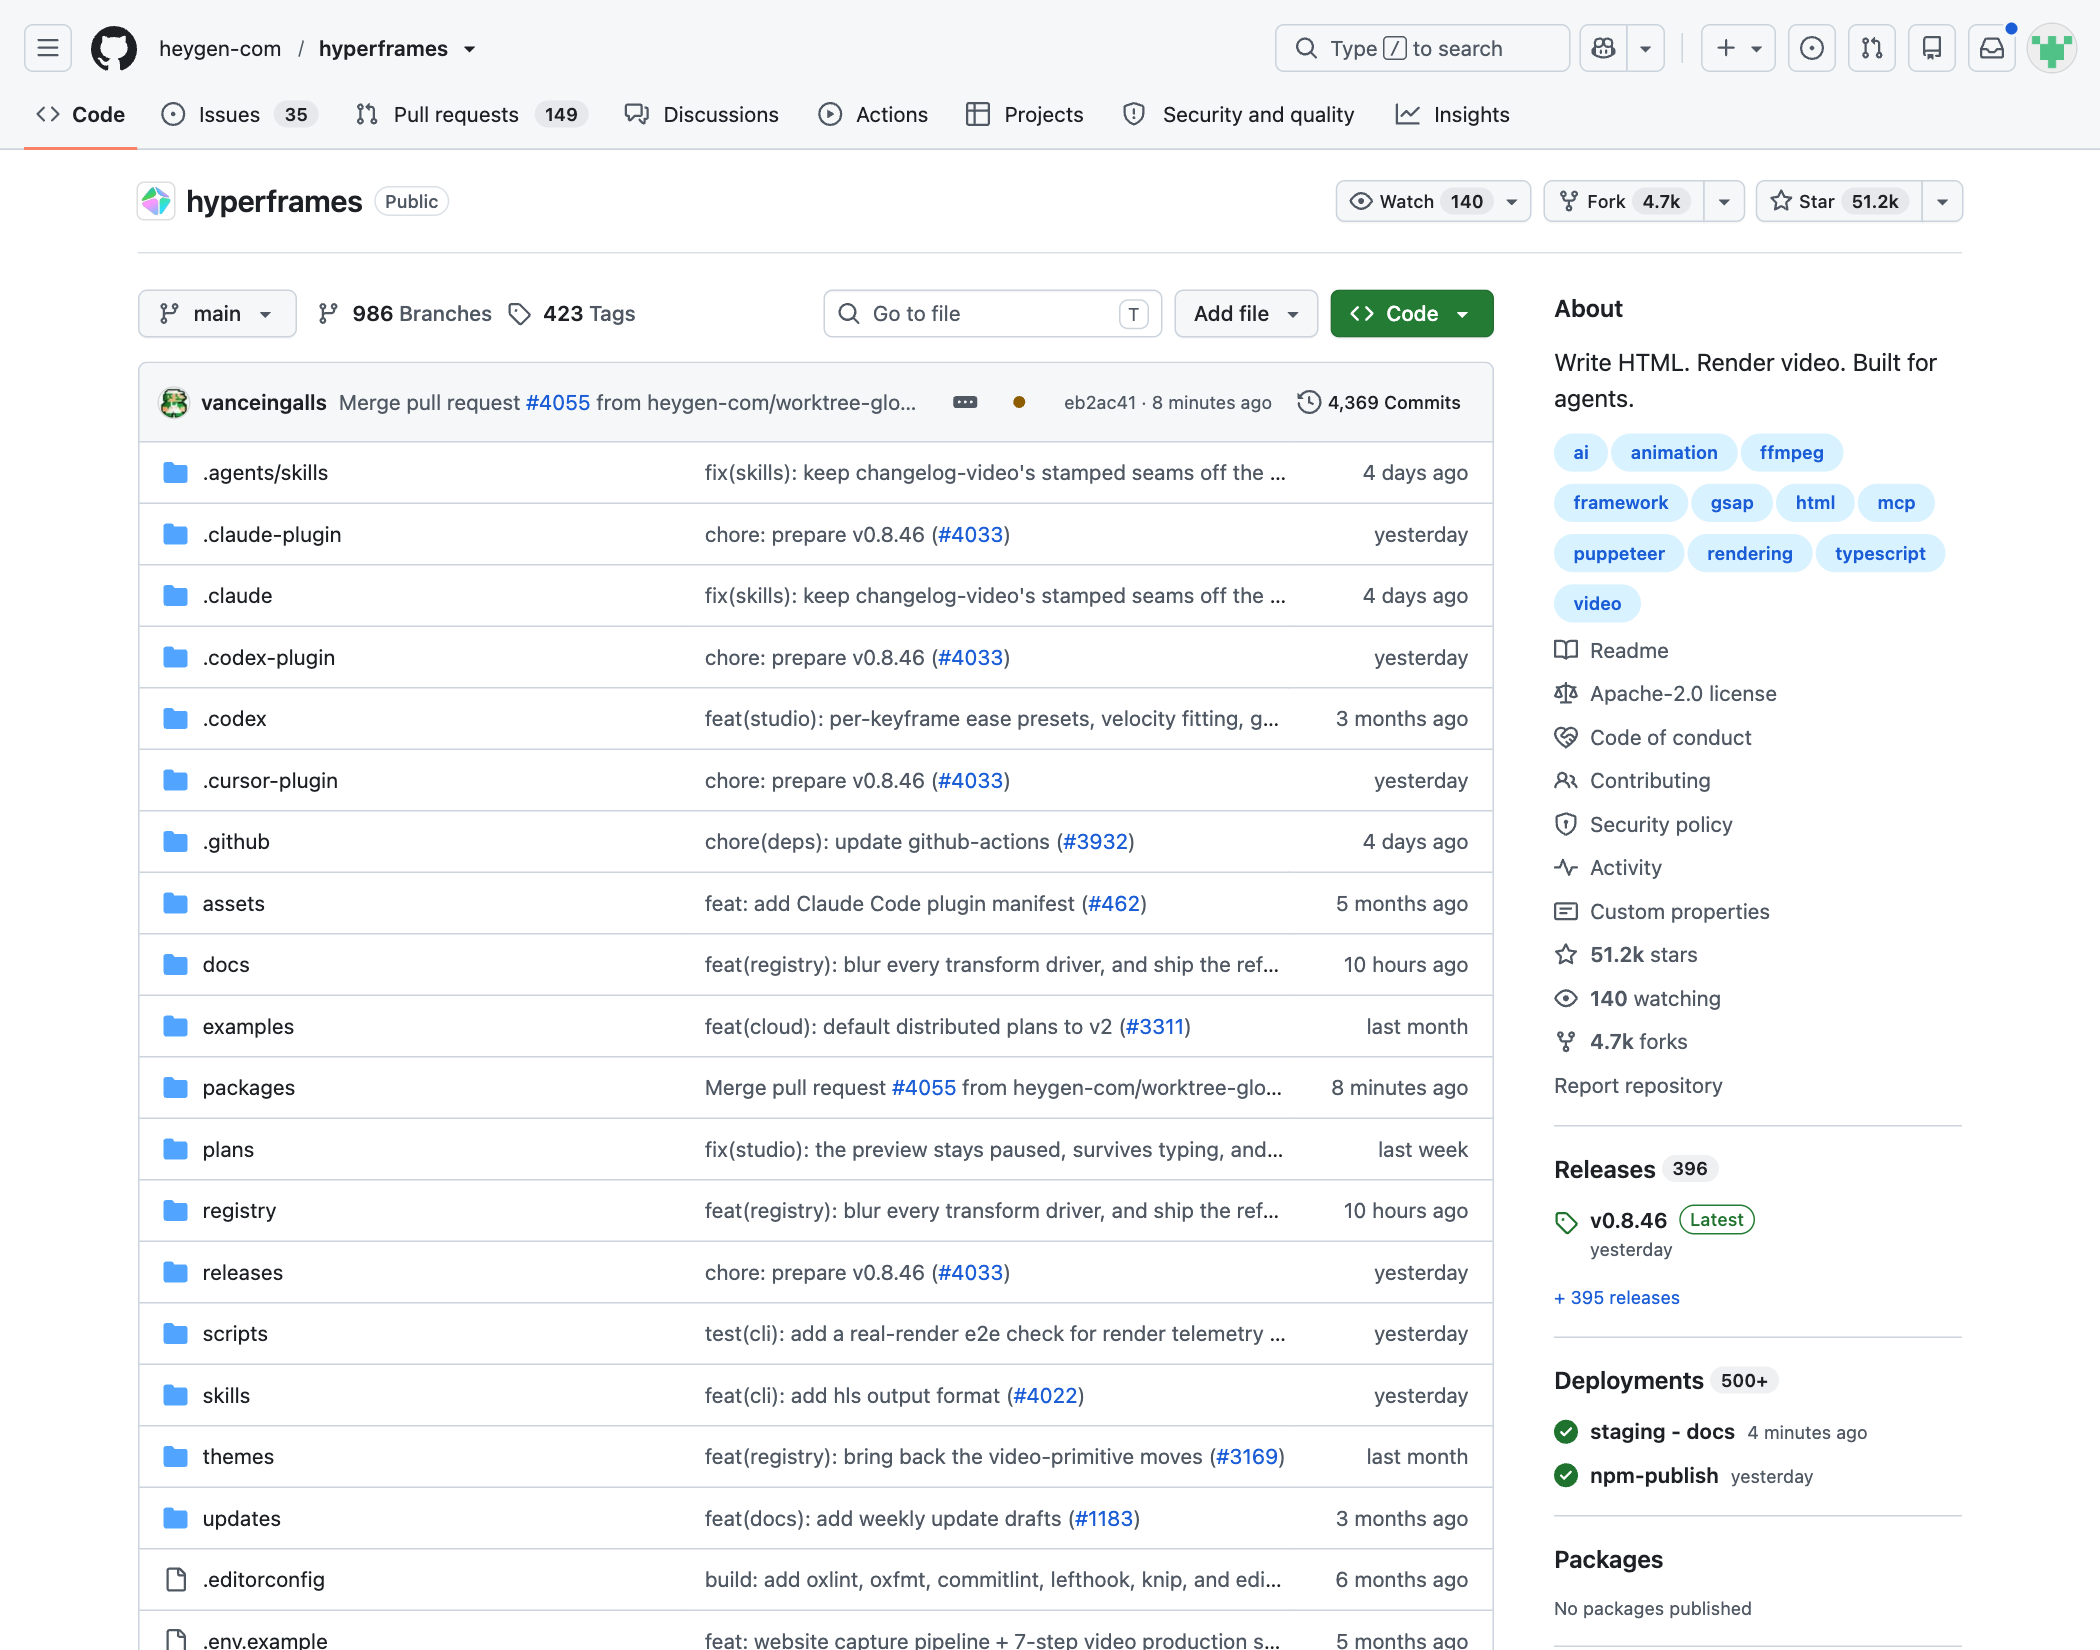The width and height of the screenshot is (2100, 1650).
Task: Expand the Fork options dropdown arrow
Action: click(x=1724, y=201)
